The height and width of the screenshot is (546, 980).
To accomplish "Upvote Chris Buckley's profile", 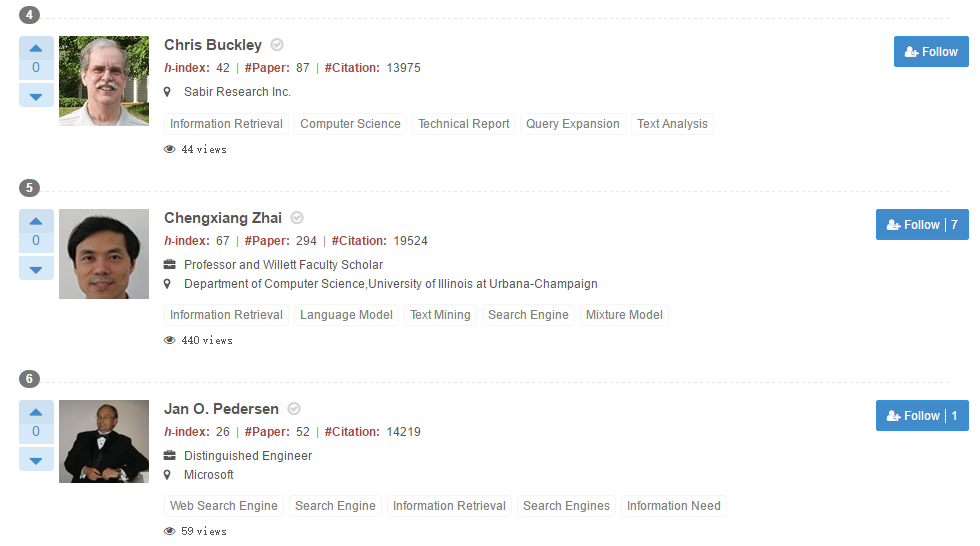I will click(x=36, y=47).
